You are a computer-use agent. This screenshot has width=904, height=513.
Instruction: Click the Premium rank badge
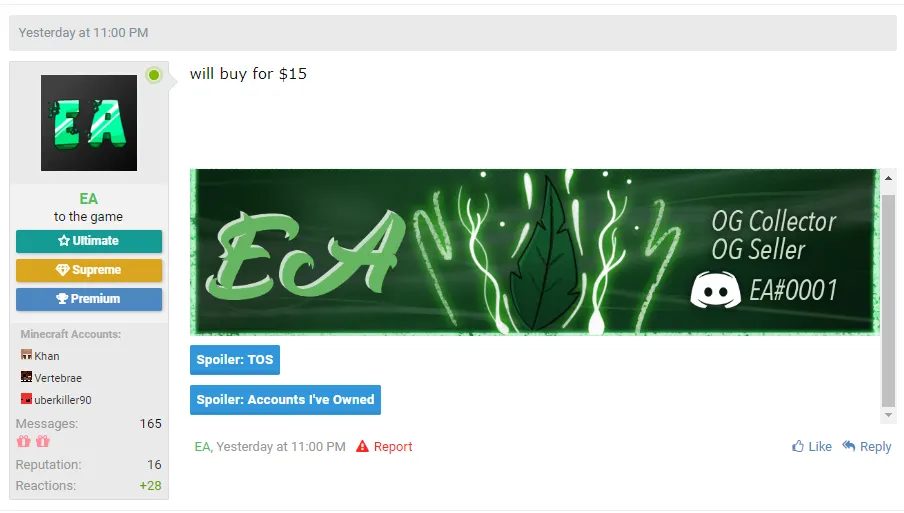pos(89,299)
